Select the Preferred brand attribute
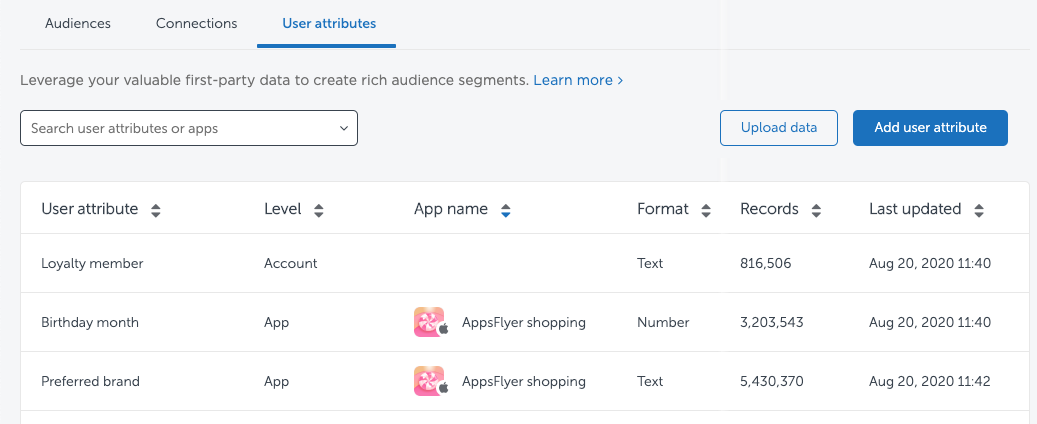Image resolution: width=1037 pixels, height=424 pixels. click(90, 381)
